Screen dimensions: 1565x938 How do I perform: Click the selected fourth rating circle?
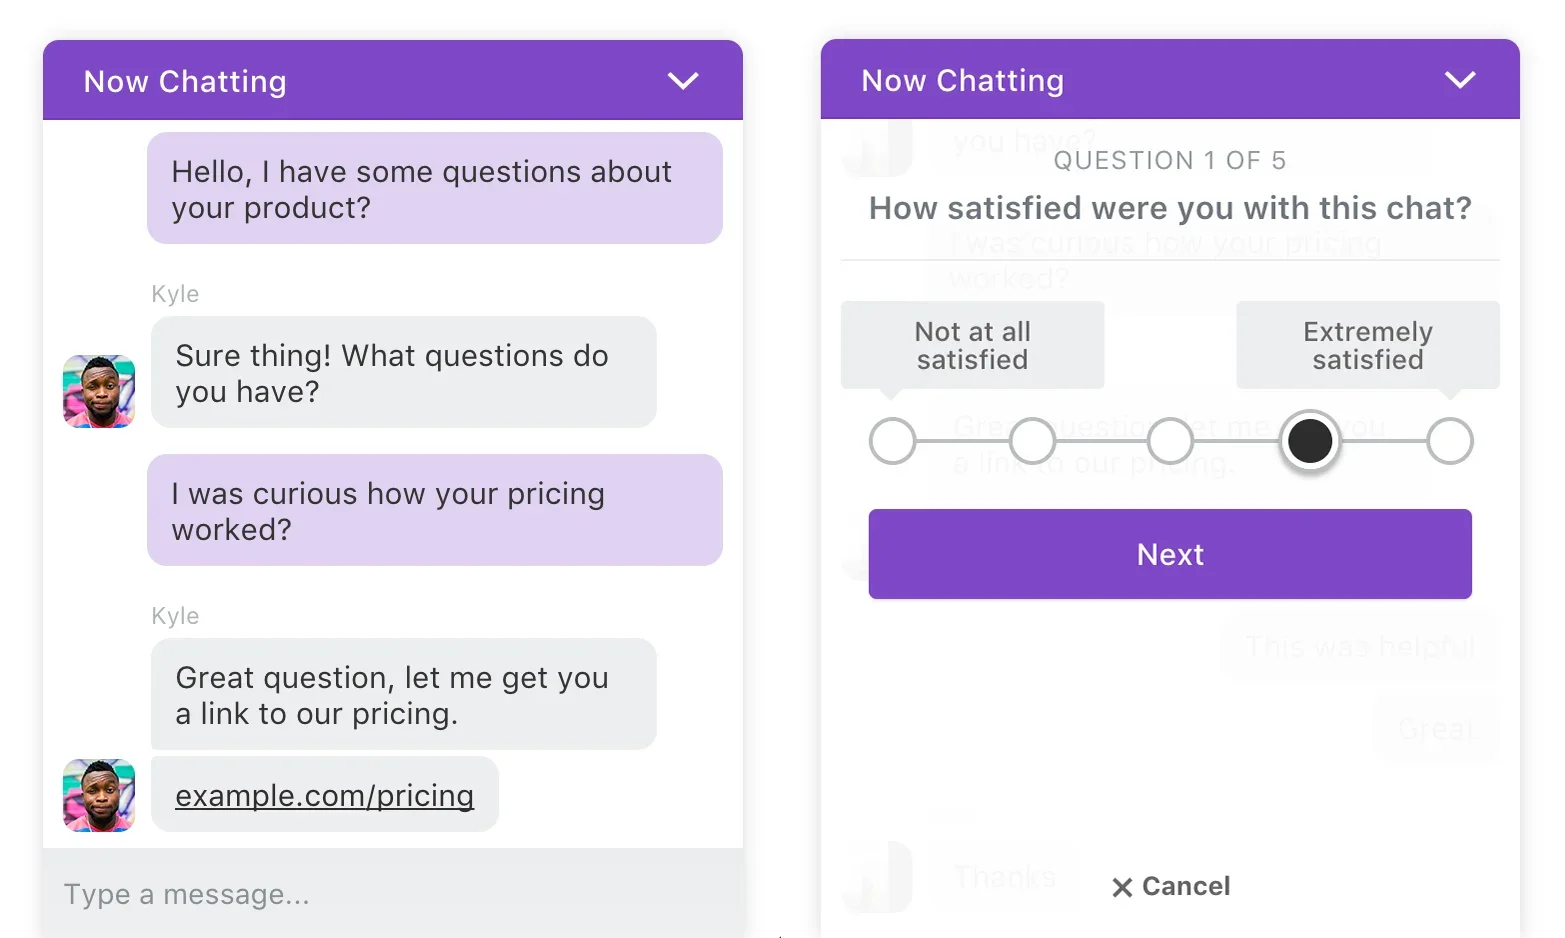coord(1310,441)
